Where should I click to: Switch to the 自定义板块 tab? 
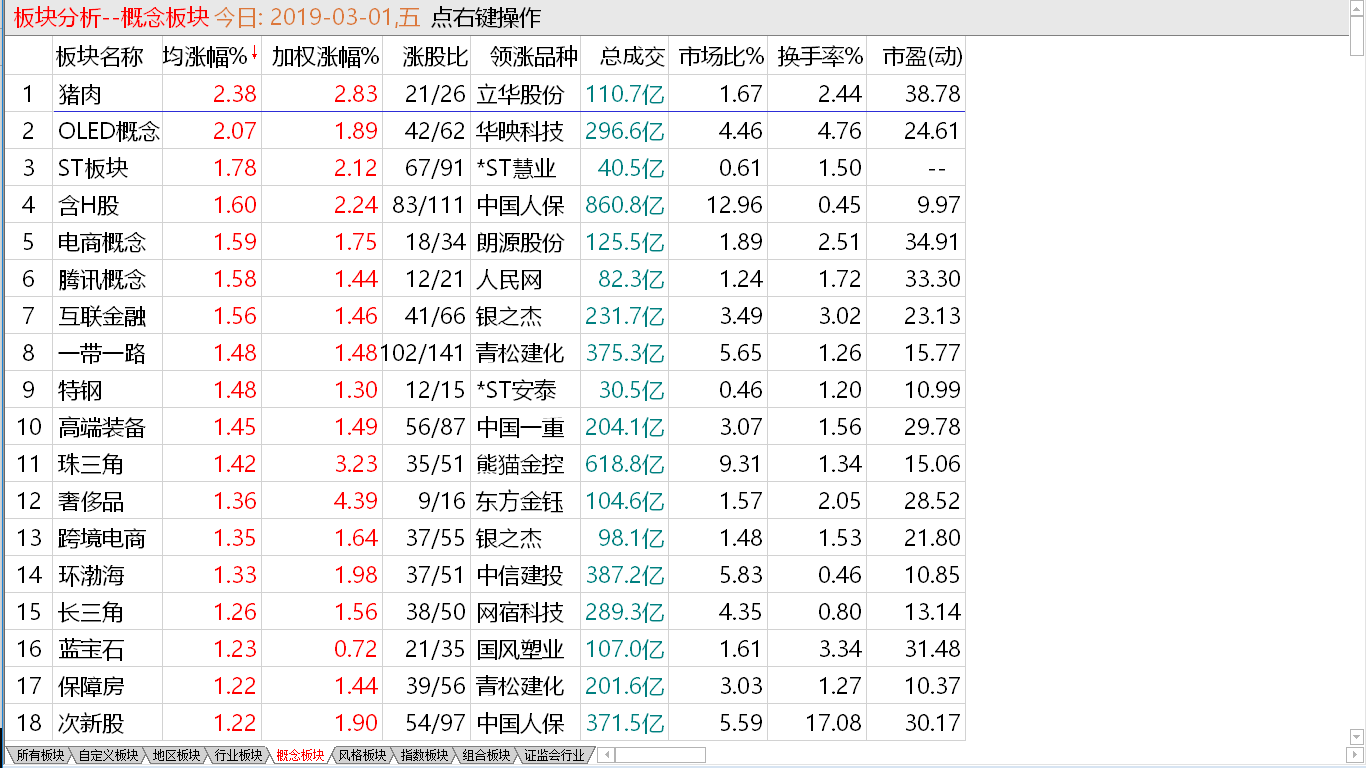click(x=108, y=755)
